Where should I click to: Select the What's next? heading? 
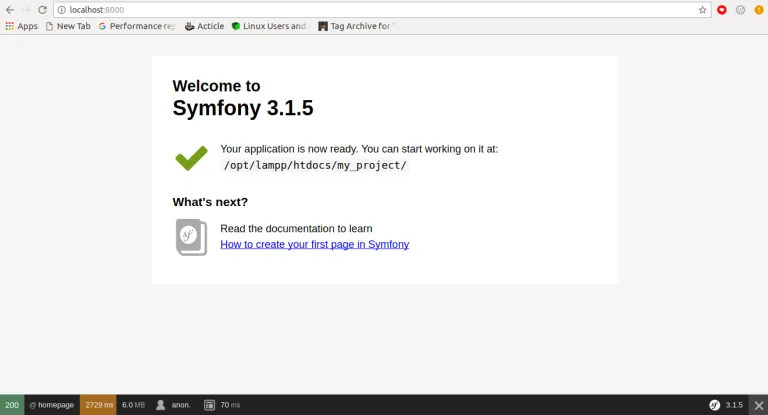click(210, 202)
